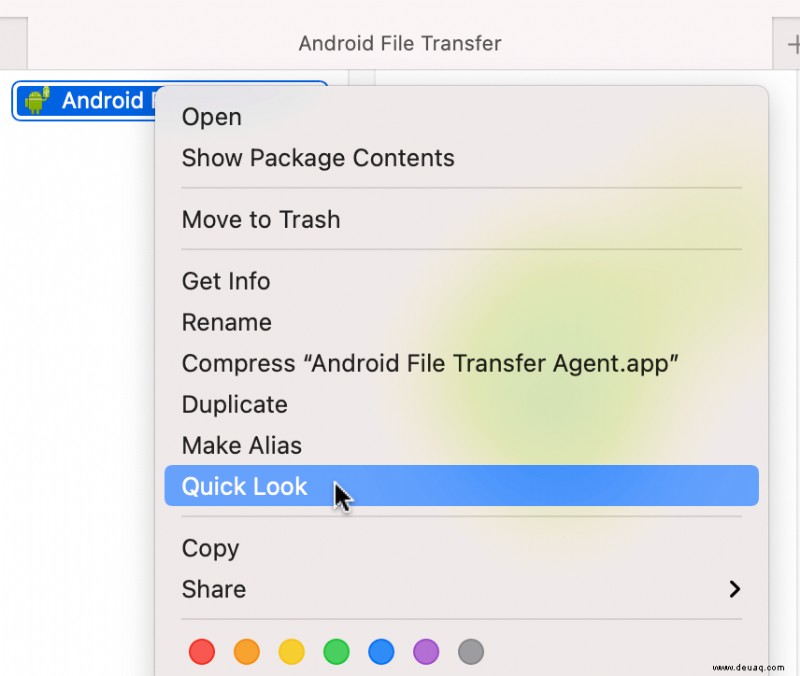The height and width of the screenshot is (676, 800).
Task: Apply the green tag color
Action: point(336,652)
